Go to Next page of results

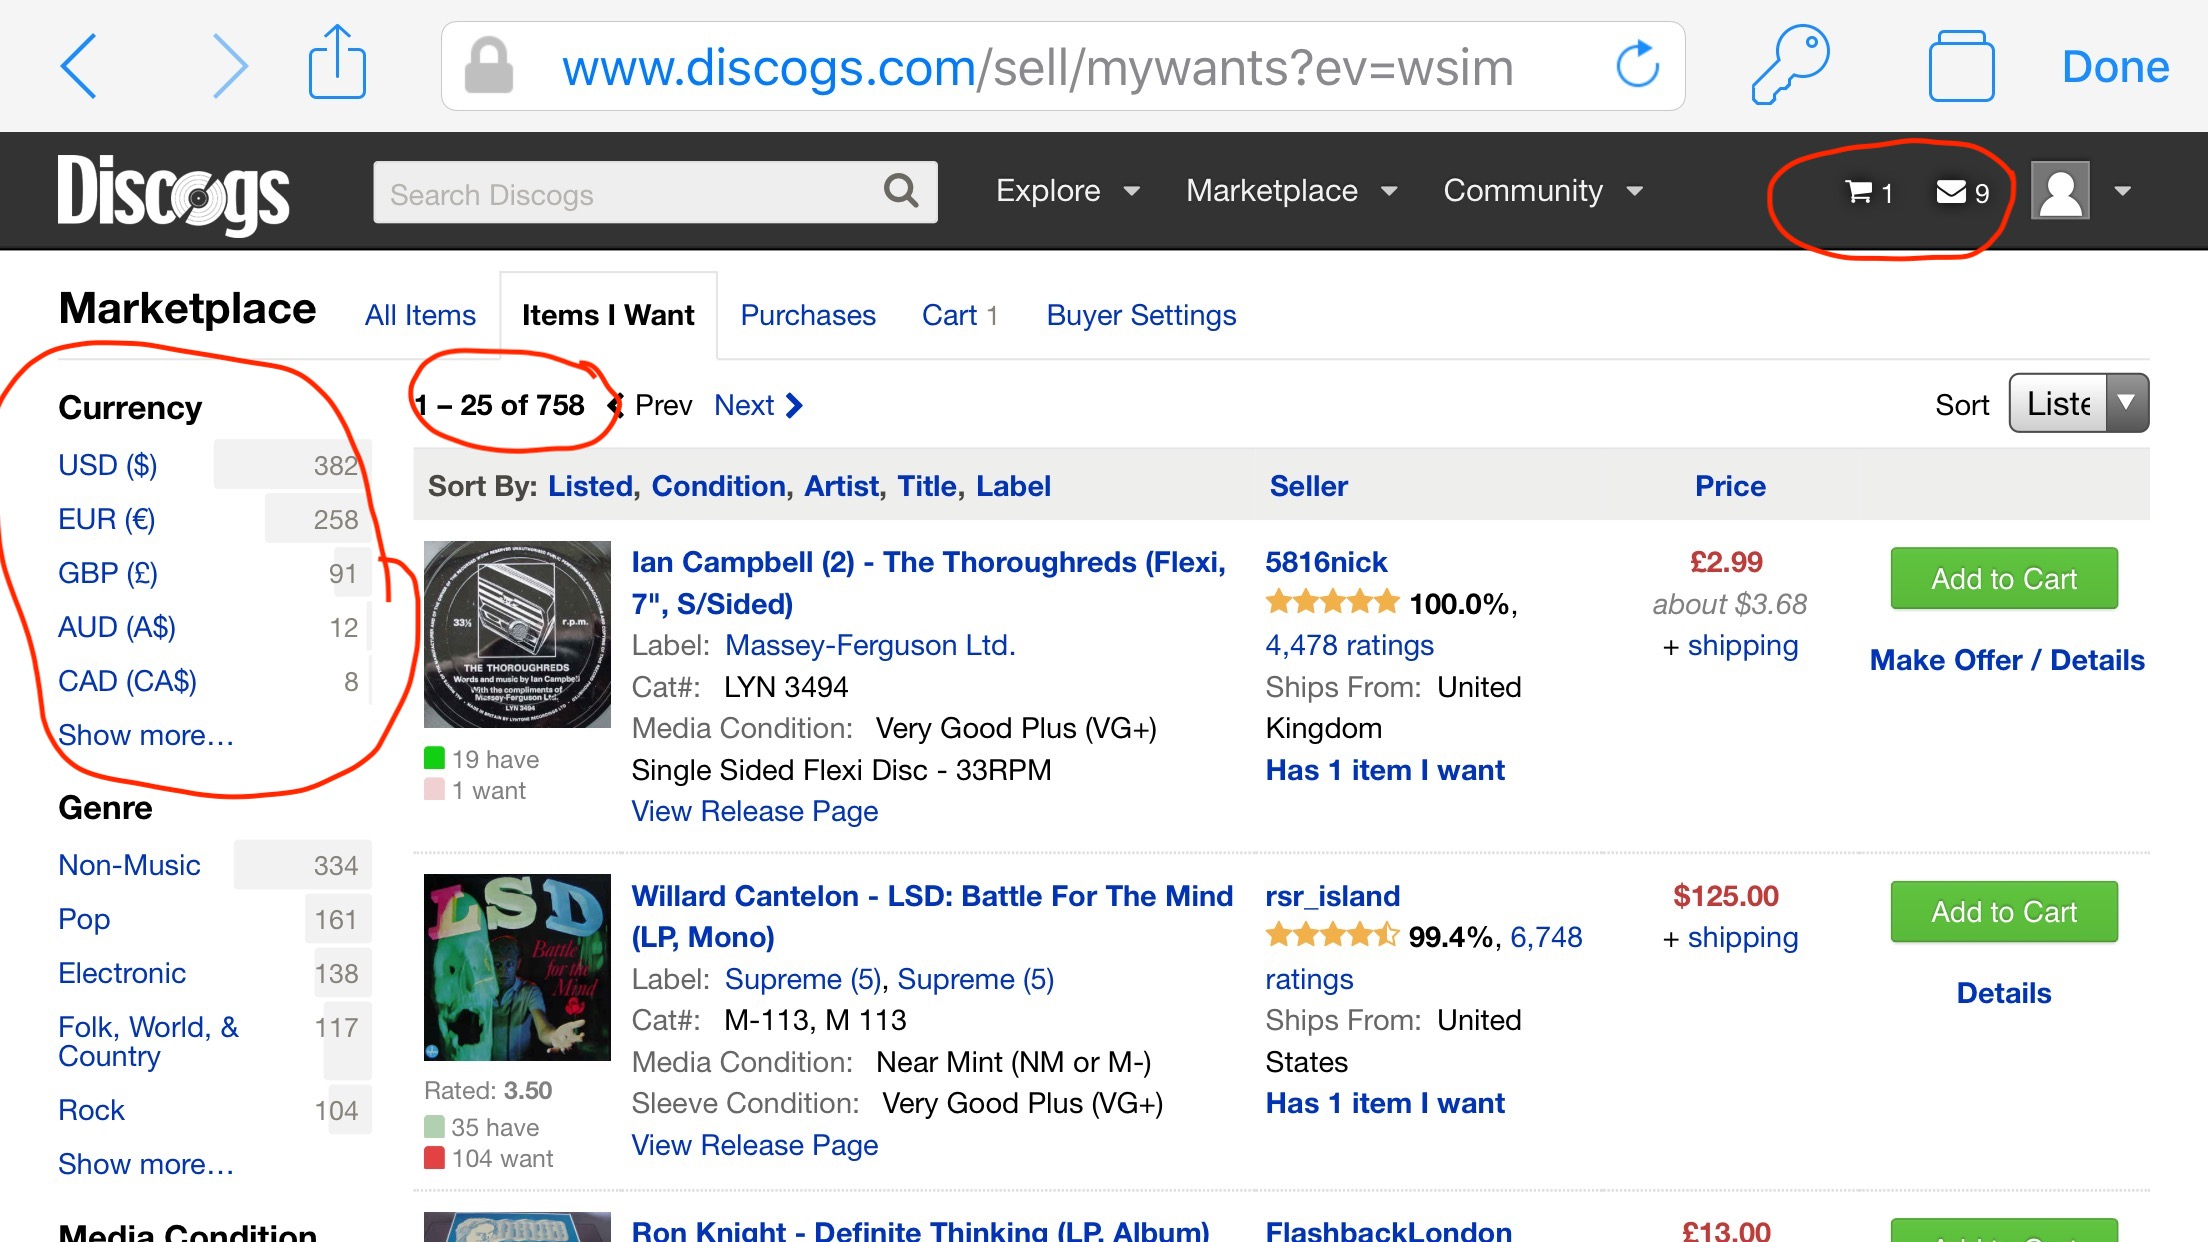(758, 405)
